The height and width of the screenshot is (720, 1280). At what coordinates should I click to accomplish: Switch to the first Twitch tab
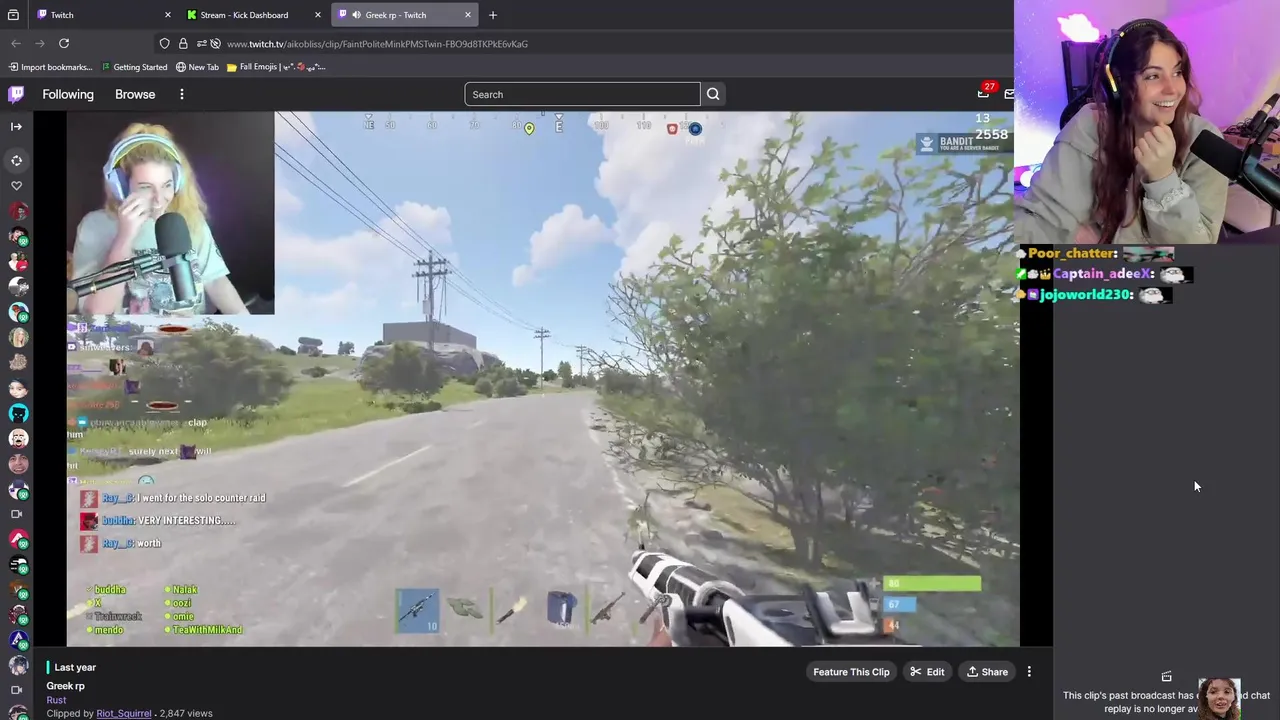[x=100, y=15]
